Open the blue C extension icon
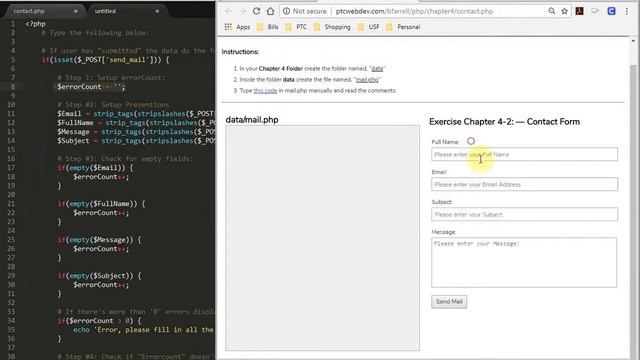Screen dimensions: 640x360 click(x=611, y=11)
